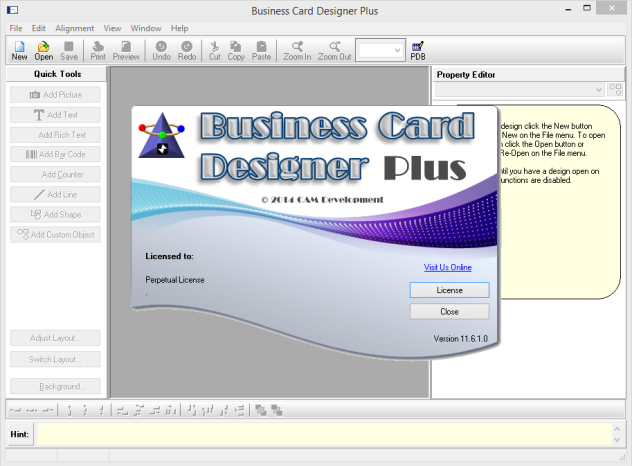
Task: Click the Add Custom Object button
Action: click(55, 235)
